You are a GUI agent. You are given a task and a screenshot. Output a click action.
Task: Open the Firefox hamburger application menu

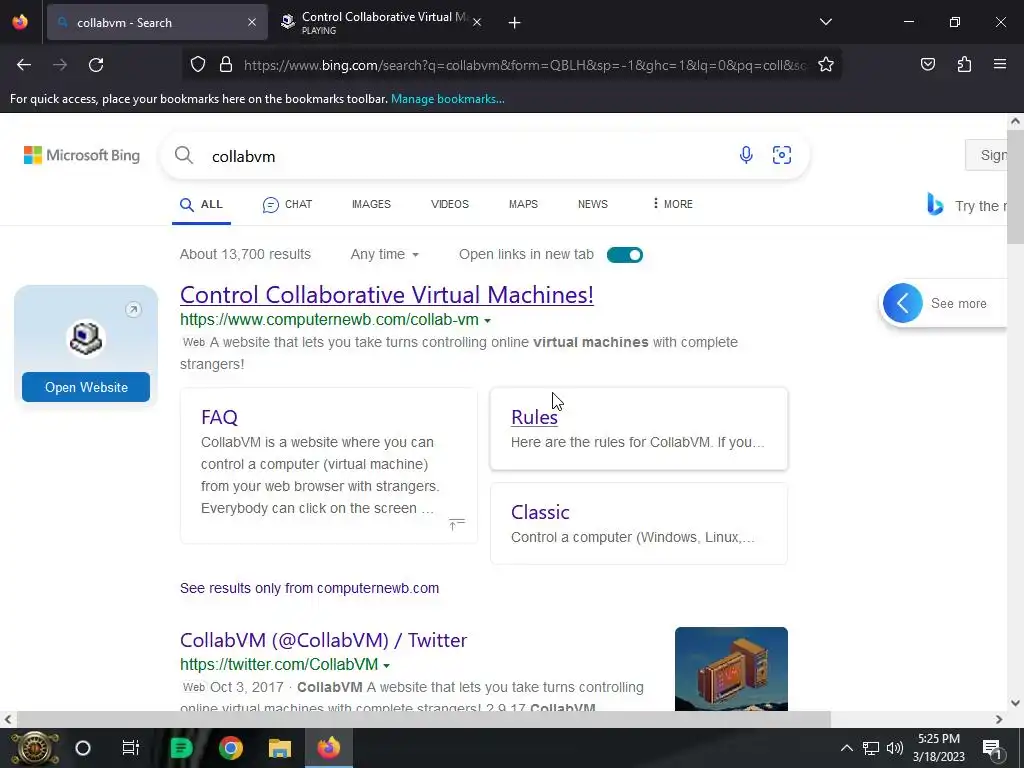[x=1000, y=64]
